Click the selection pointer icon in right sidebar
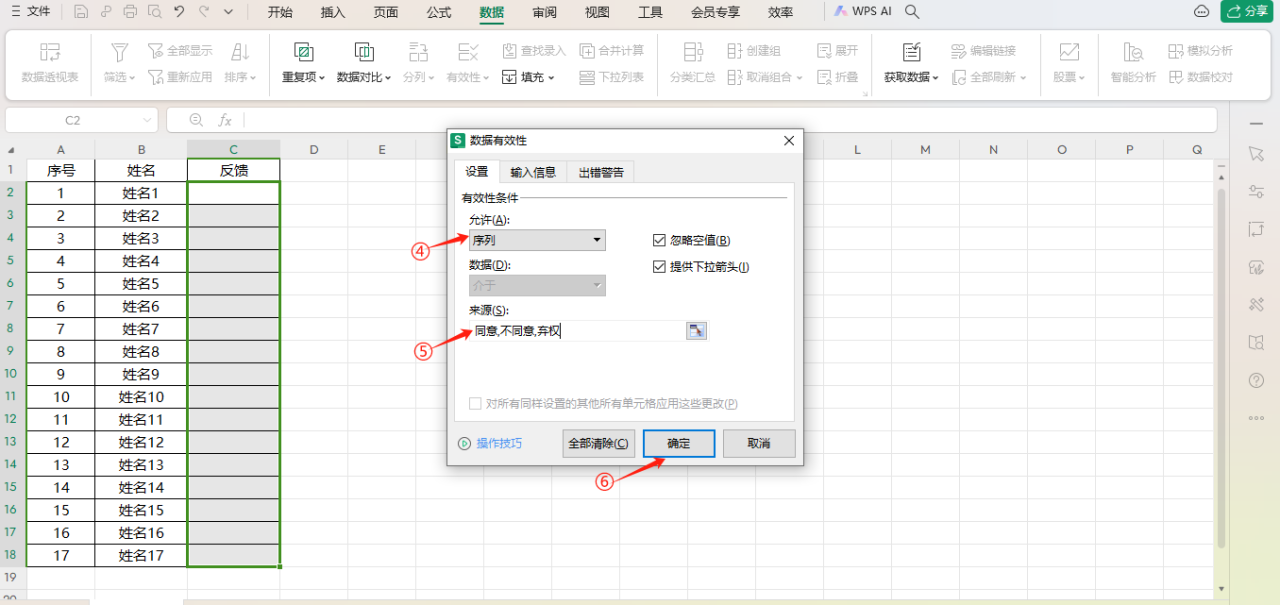 click(1256, 154)
